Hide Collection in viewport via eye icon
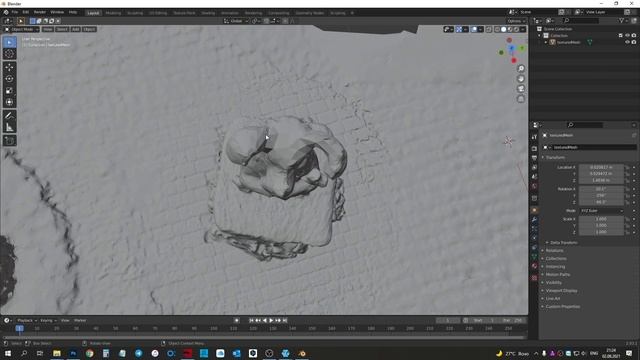The height and width of the screenshot is (360, 640). 627,36
